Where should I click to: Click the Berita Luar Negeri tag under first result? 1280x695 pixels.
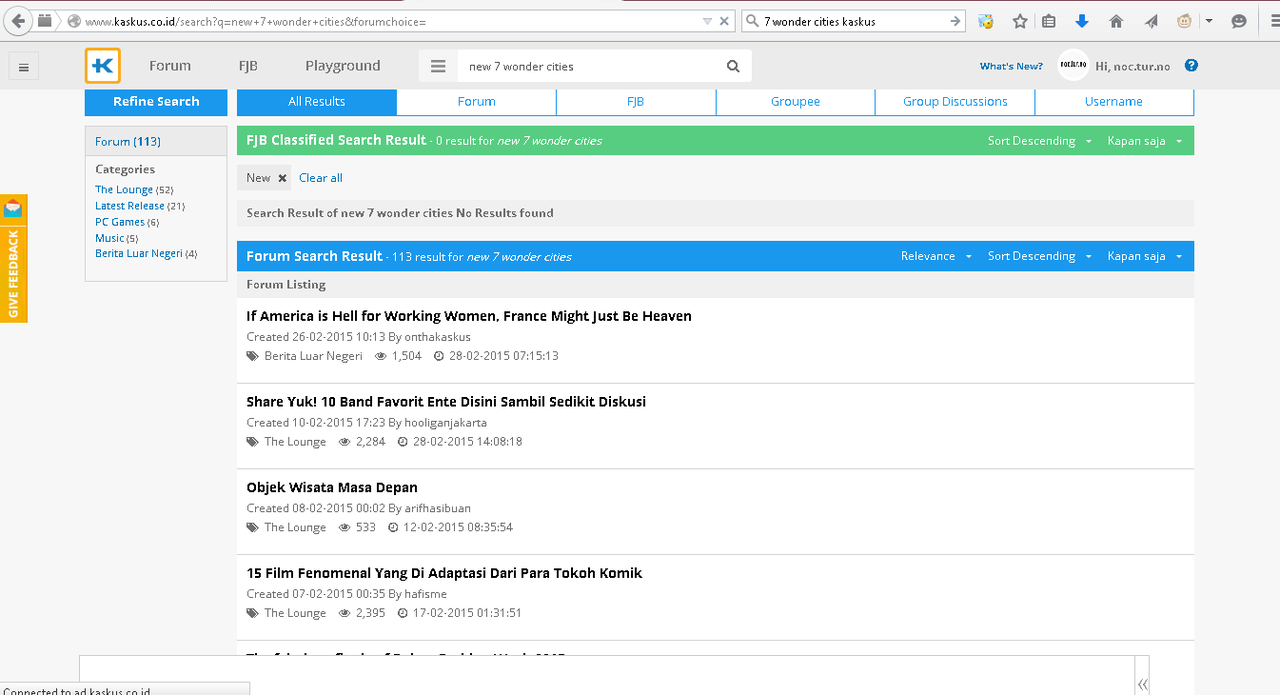(313, 356)
